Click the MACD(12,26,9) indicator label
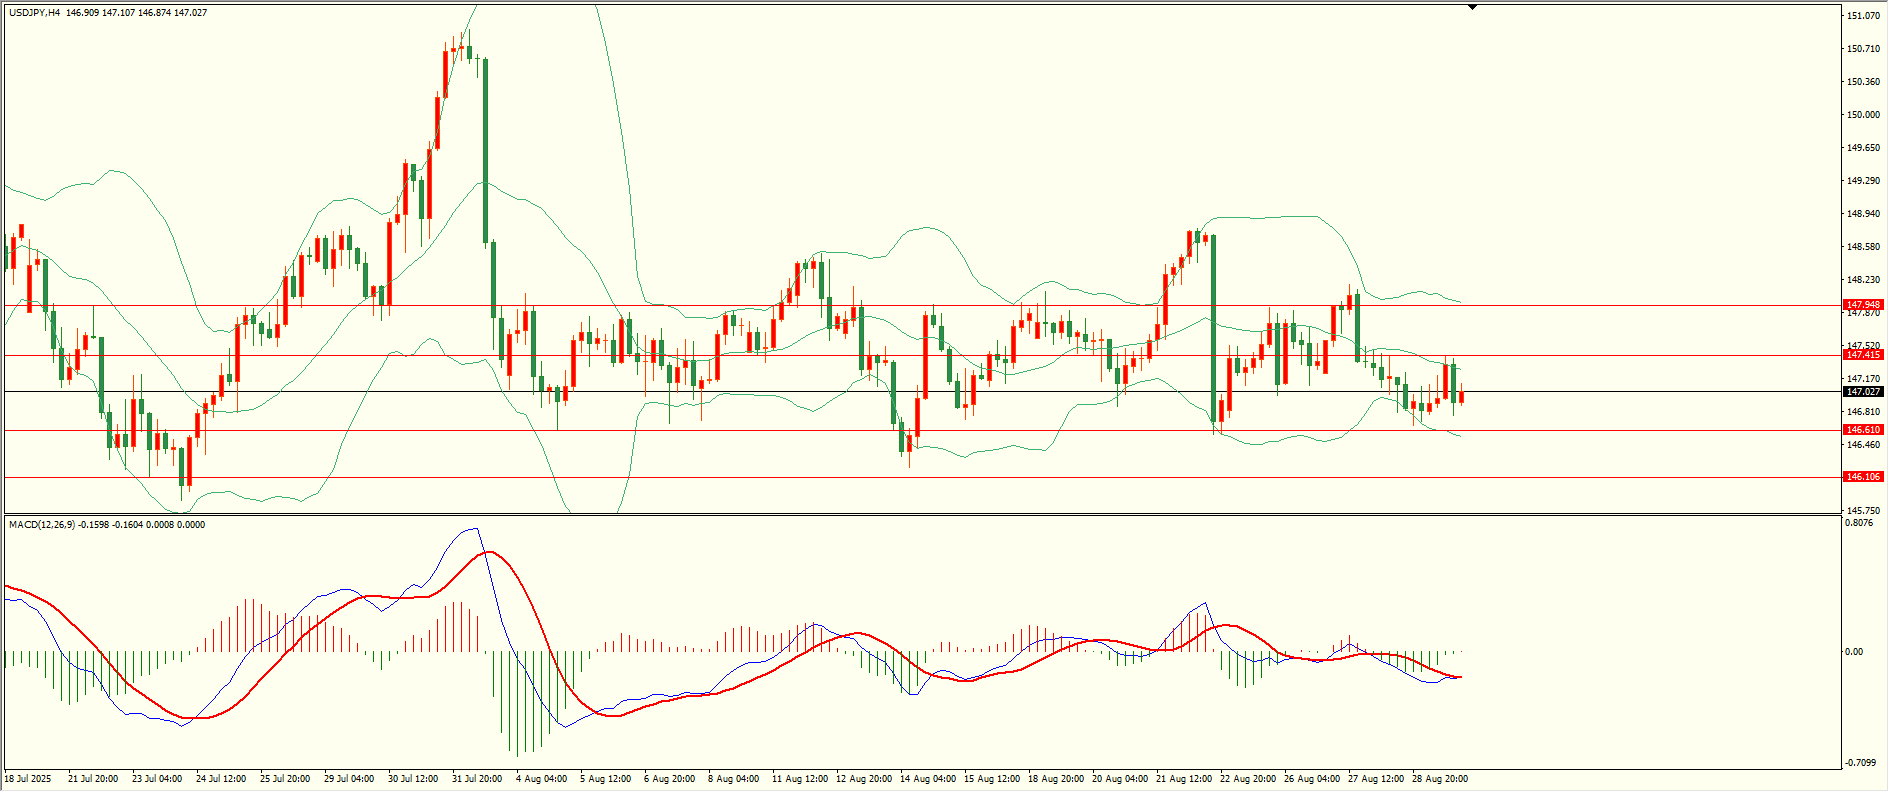The image size is (1889, 792). [41, 525]
